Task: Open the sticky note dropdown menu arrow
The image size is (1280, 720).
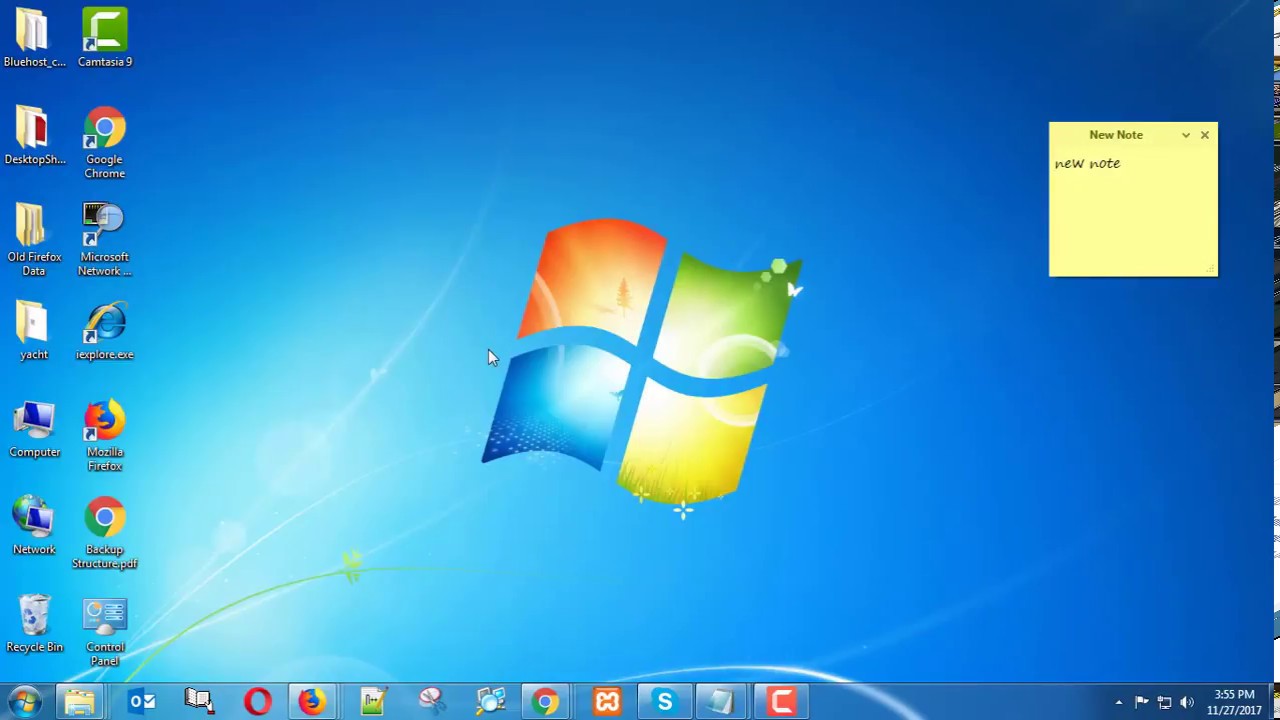Action: pyautogui.click(x=1186, y=135)
